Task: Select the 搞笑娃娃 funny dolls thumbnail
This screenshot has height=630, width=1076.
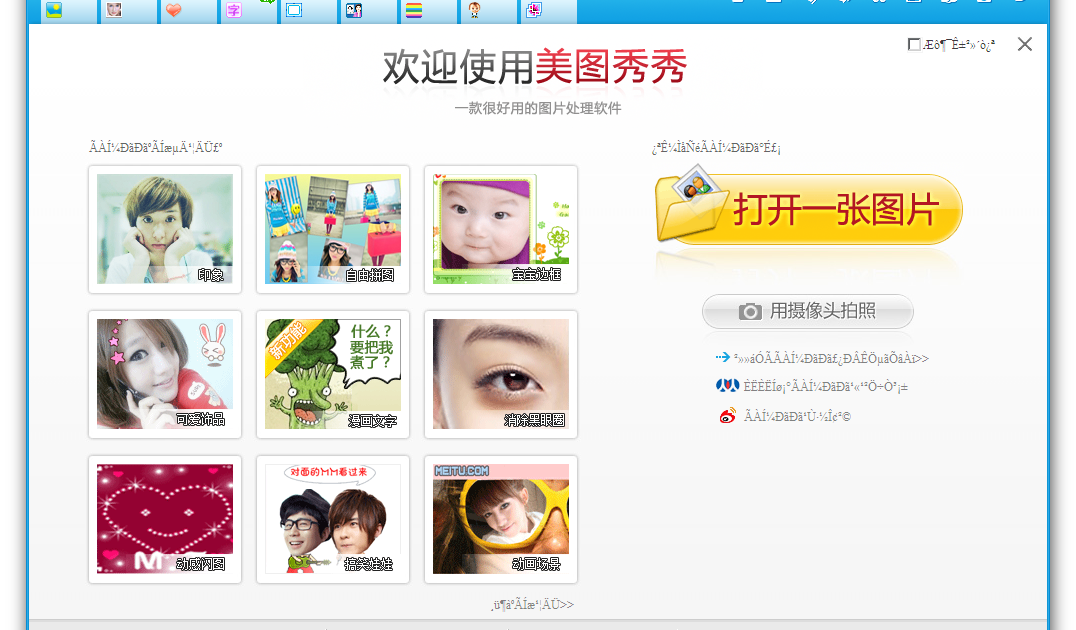Action: (x=333, y=520)
